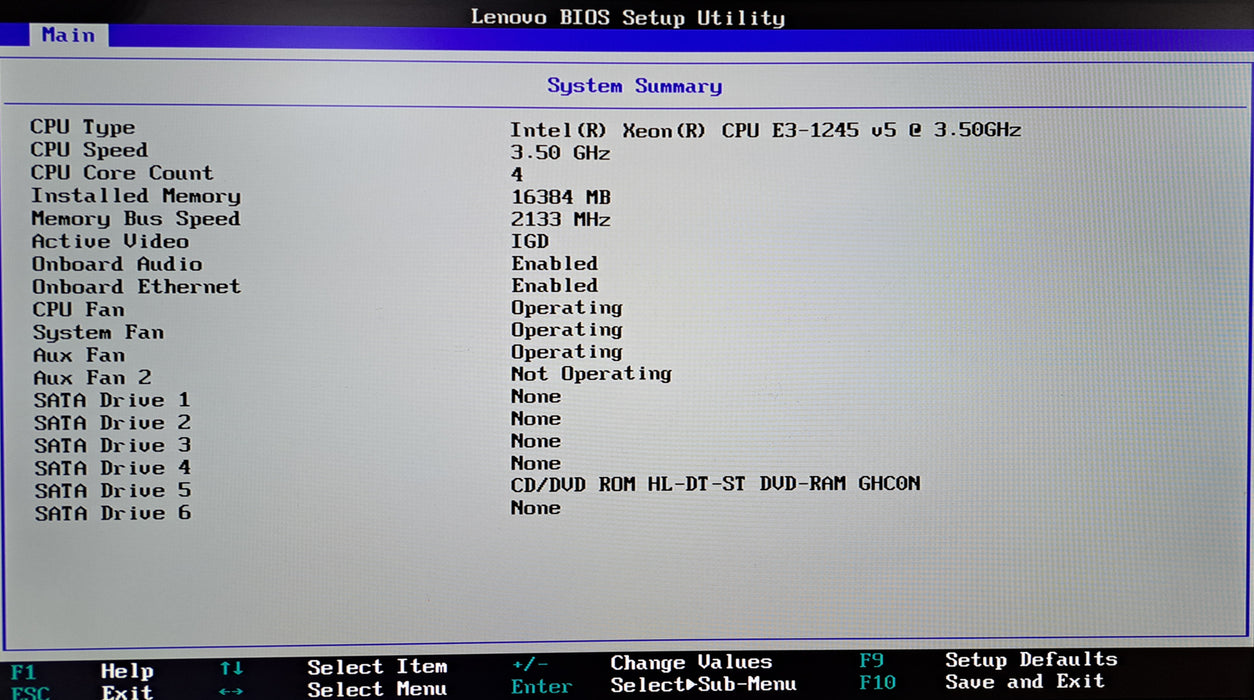Screen dimensions: 1254x700
Task: Click the SATA Drive 3 row label
Action: click(112, 445)
